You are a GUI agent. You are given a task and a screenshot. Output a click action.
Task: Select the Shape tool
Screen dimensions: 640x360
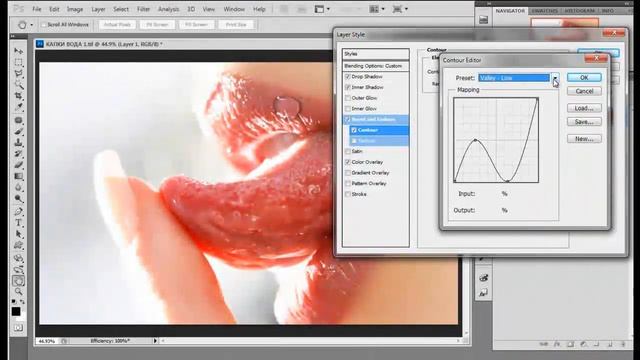18,245
